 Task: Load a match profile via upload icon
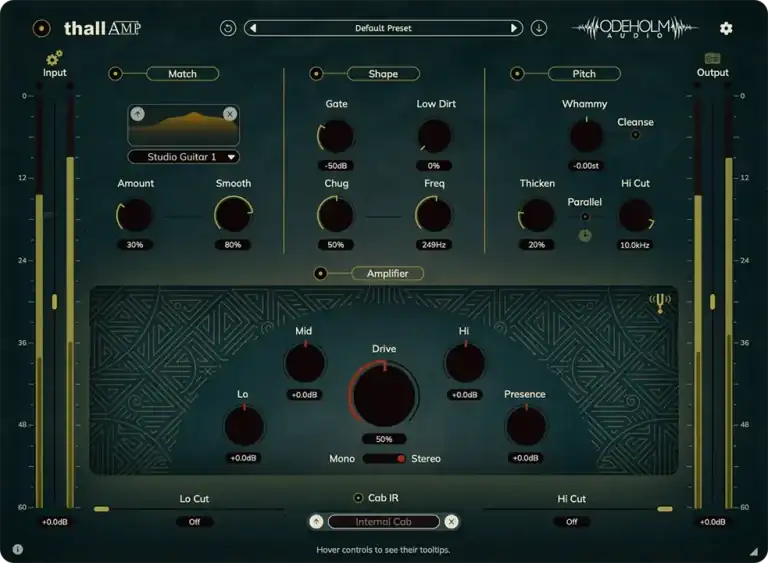tap(138, 114)
